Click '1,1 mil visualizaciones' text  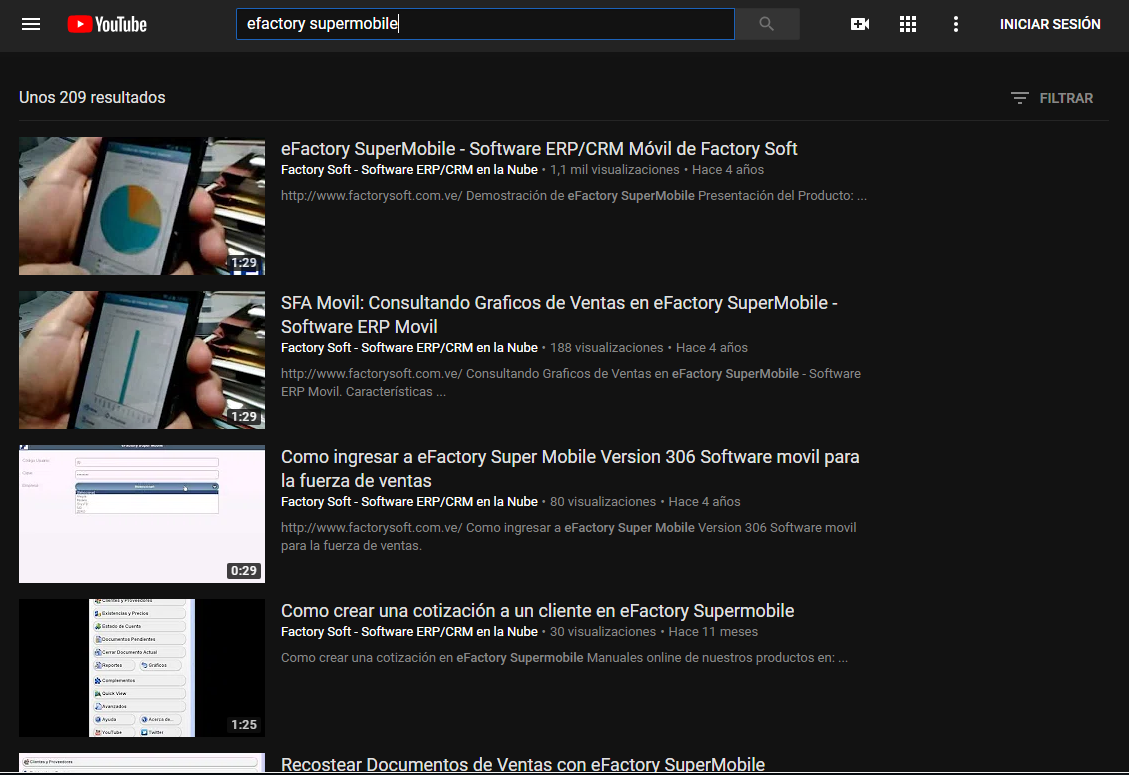pos(615,170)
